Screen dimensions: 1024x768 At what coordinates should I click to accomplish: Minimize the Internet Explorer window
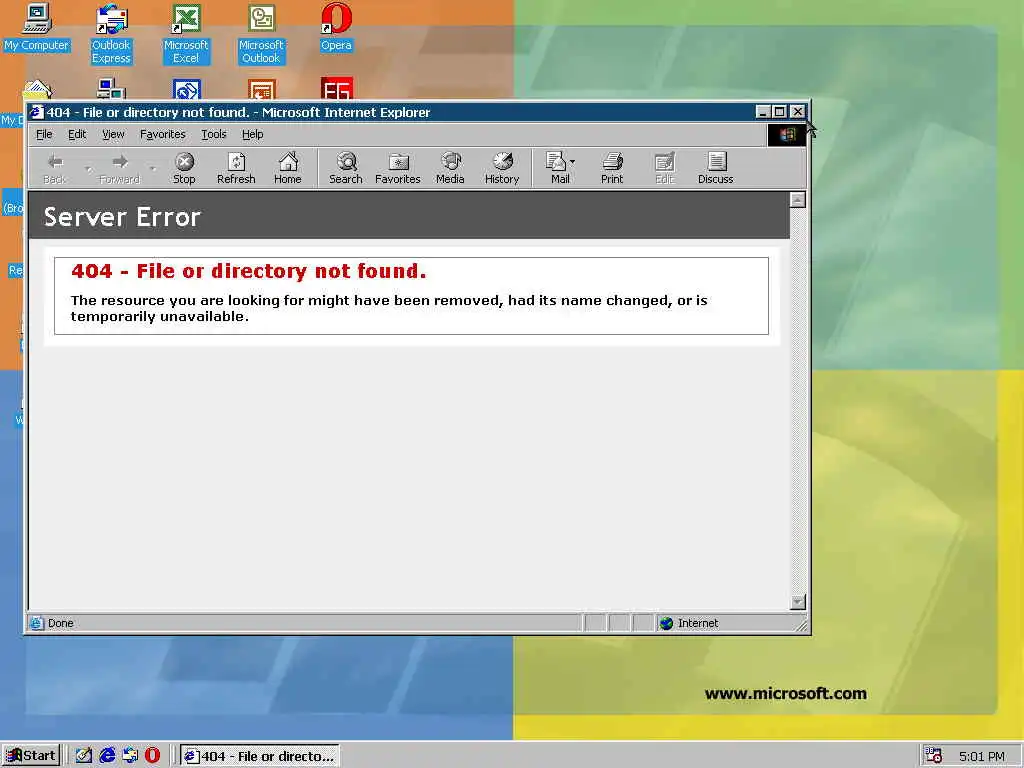(x=762, y=112)
